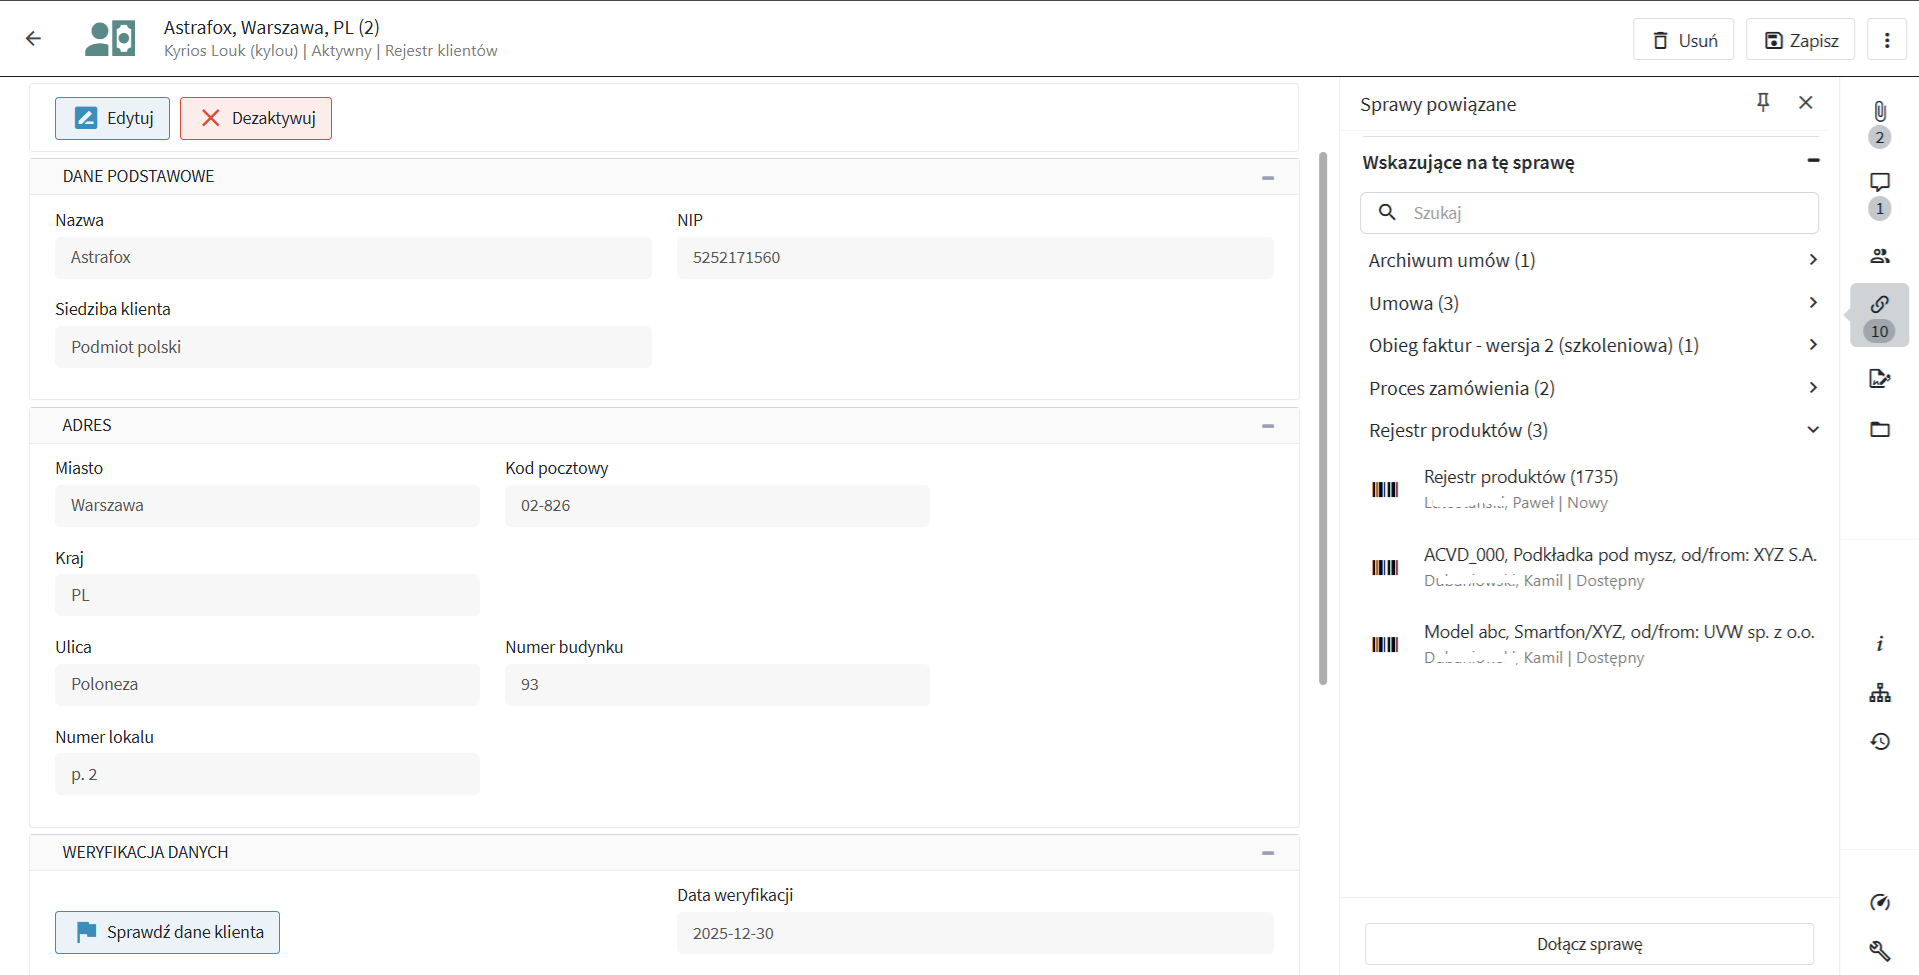Screen dimensions: 1919x975
Task: Open the hierarchy diagram icon
Action: pyautogui.click(x=1879, y=693)
